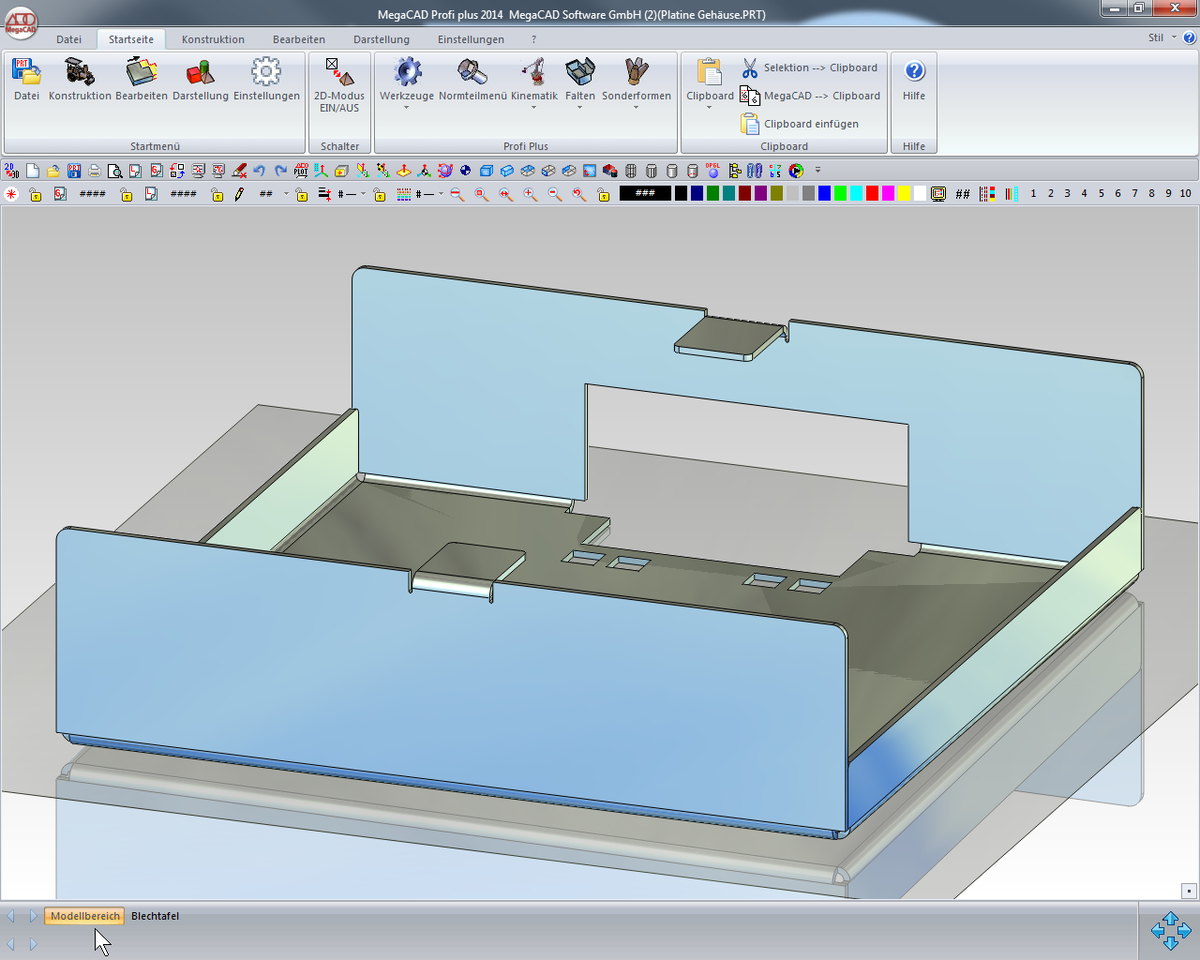Select the red color swatch
The height and width of the screenshot is (960, 1200).
tap(872, 194)
